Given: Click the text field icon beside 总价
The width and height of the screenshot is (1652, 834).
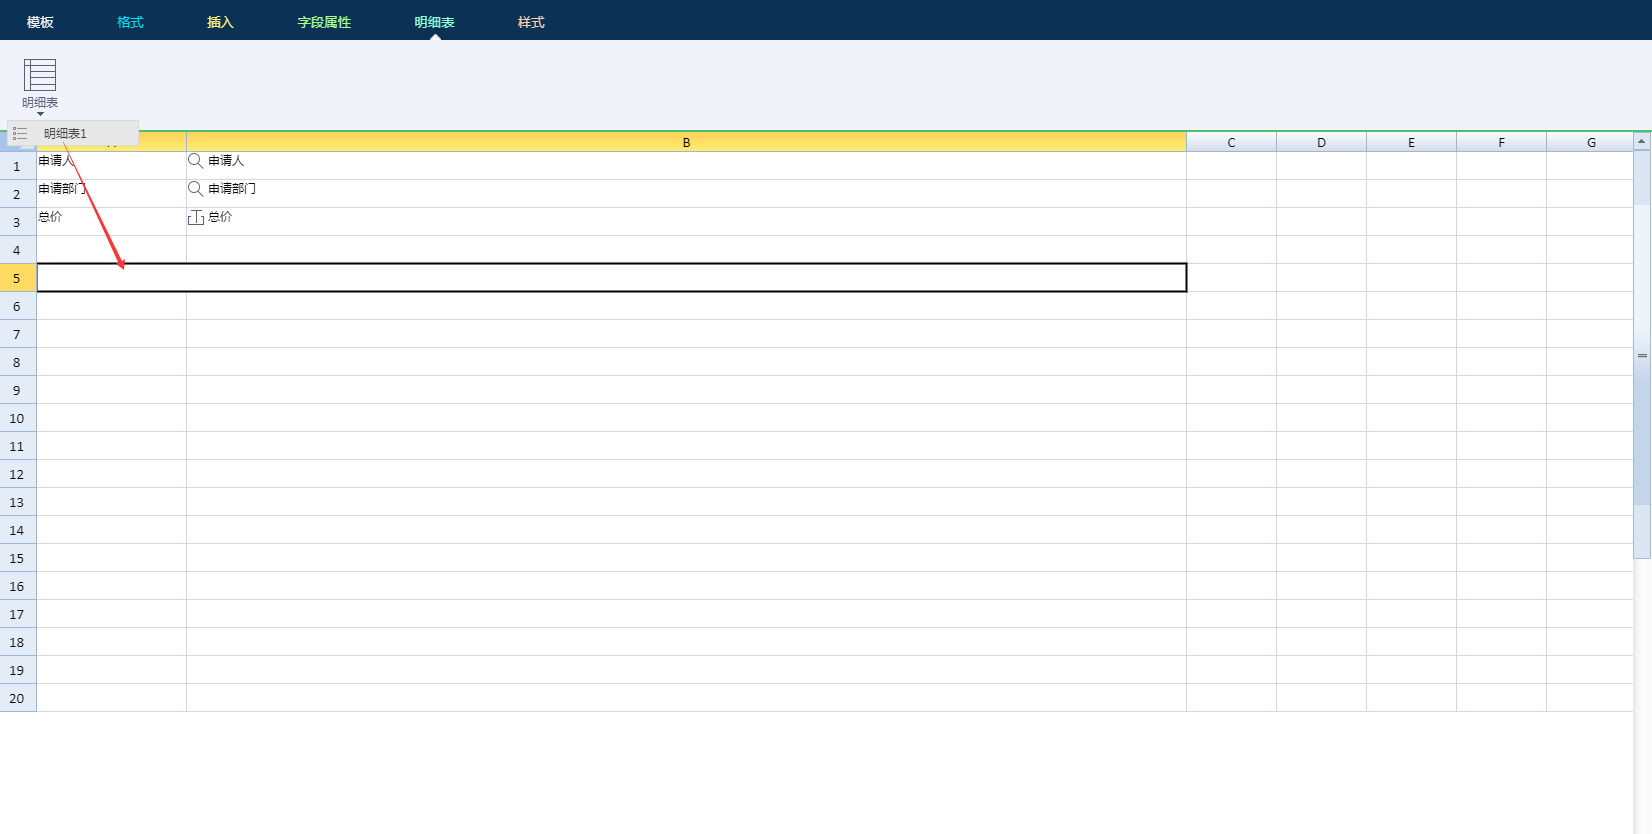Looking at the screenshot, I should 196,217.
